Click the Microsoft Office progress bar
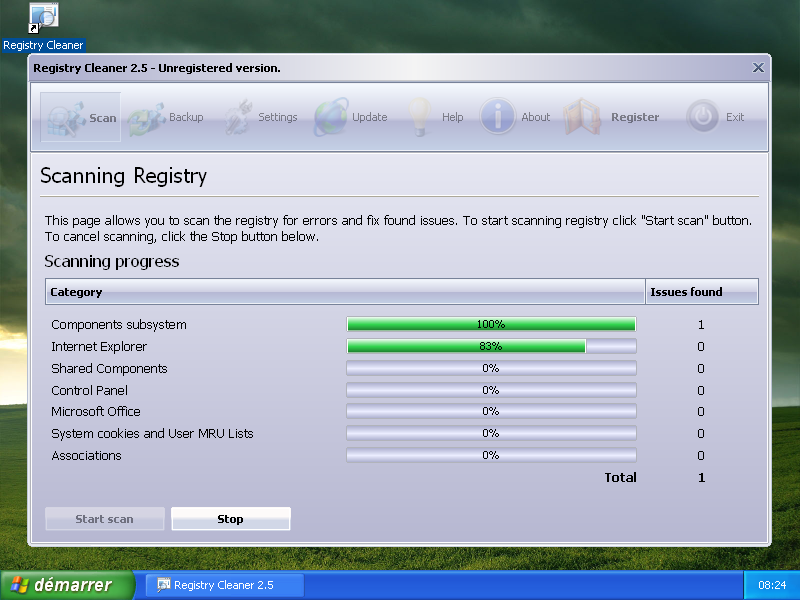Image resolution: width=800 pixels, height=600 pixels. [491, 411]
